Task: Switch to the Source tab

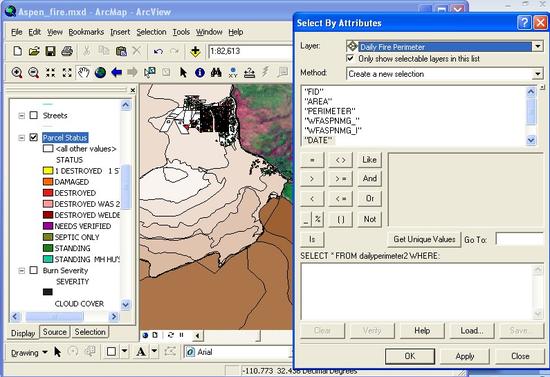Action: point(55,332)
